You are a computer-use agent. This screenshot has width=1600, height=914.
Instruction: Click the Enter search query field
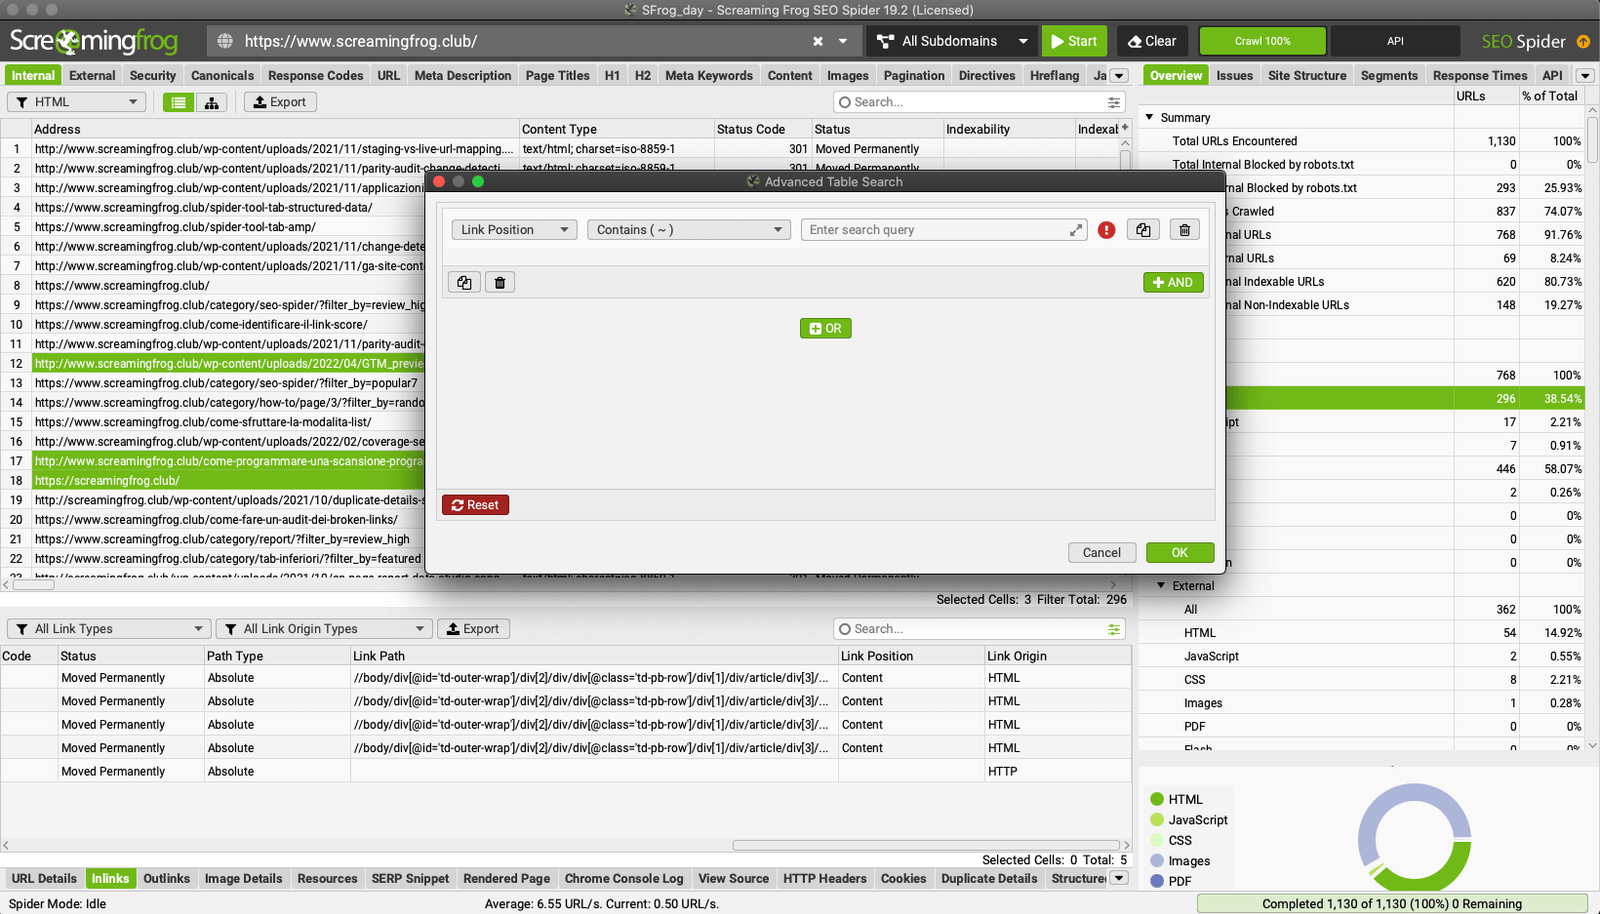click(935, 230)
